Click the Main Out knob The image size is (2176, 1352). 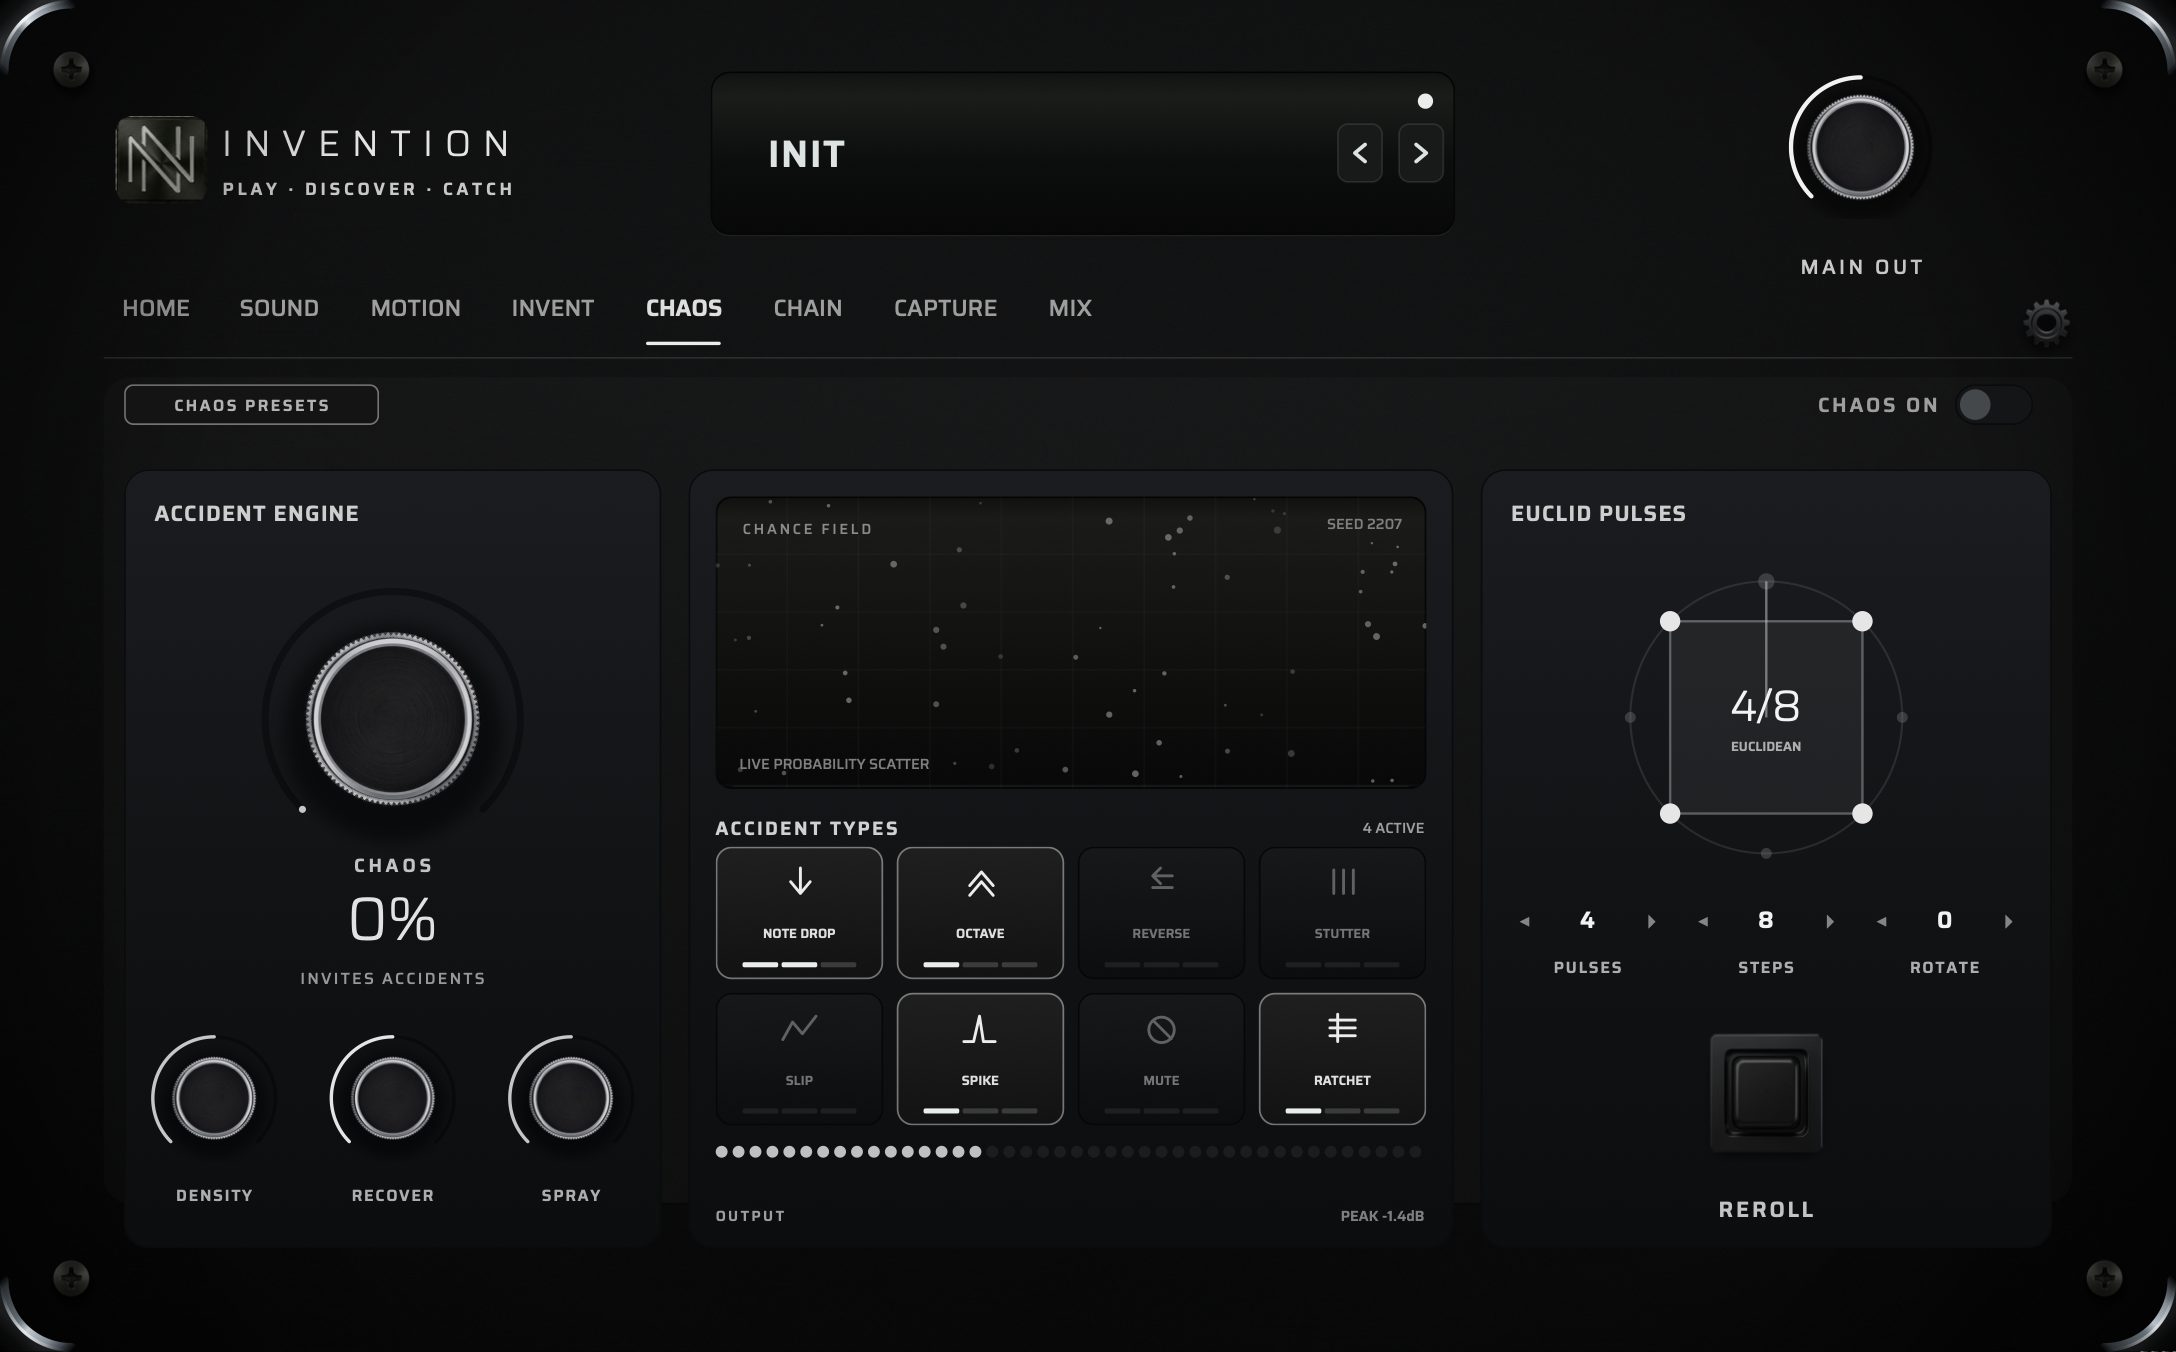[1860, 148]
